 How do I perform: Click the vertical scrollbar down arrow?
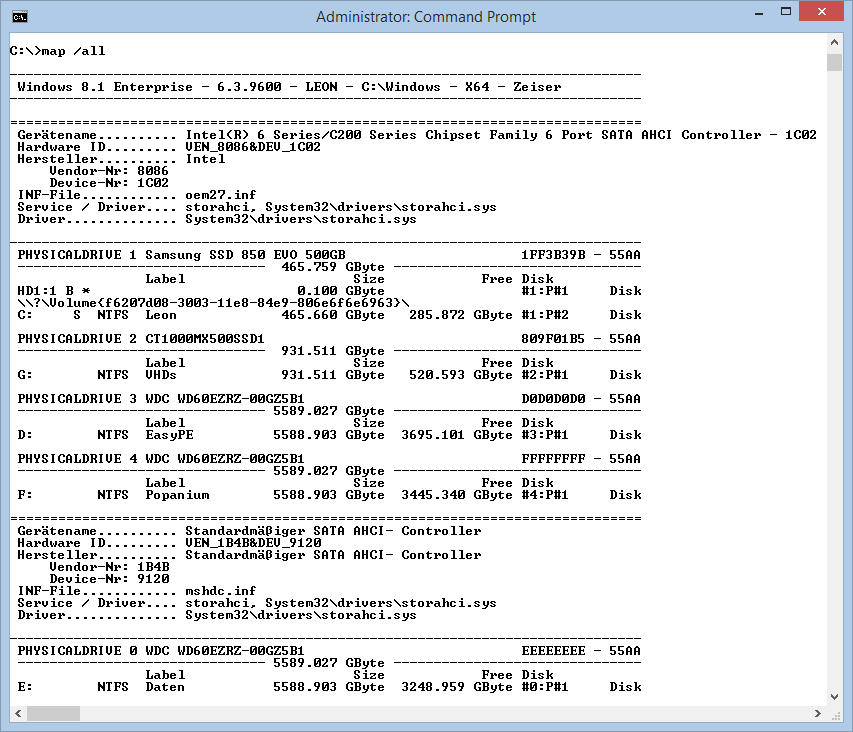tap(835, 695)
